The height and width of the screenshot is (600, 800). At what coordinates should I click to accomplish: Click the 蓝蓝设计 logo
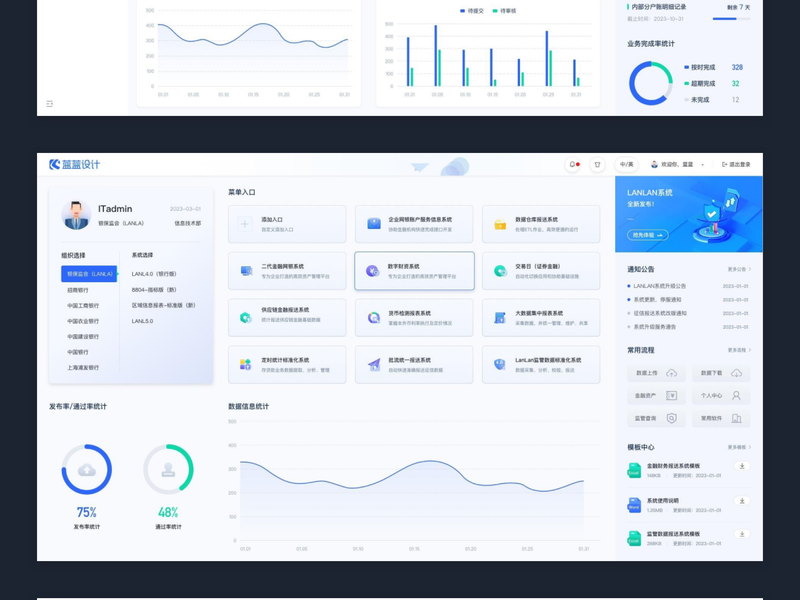[75, 164]
